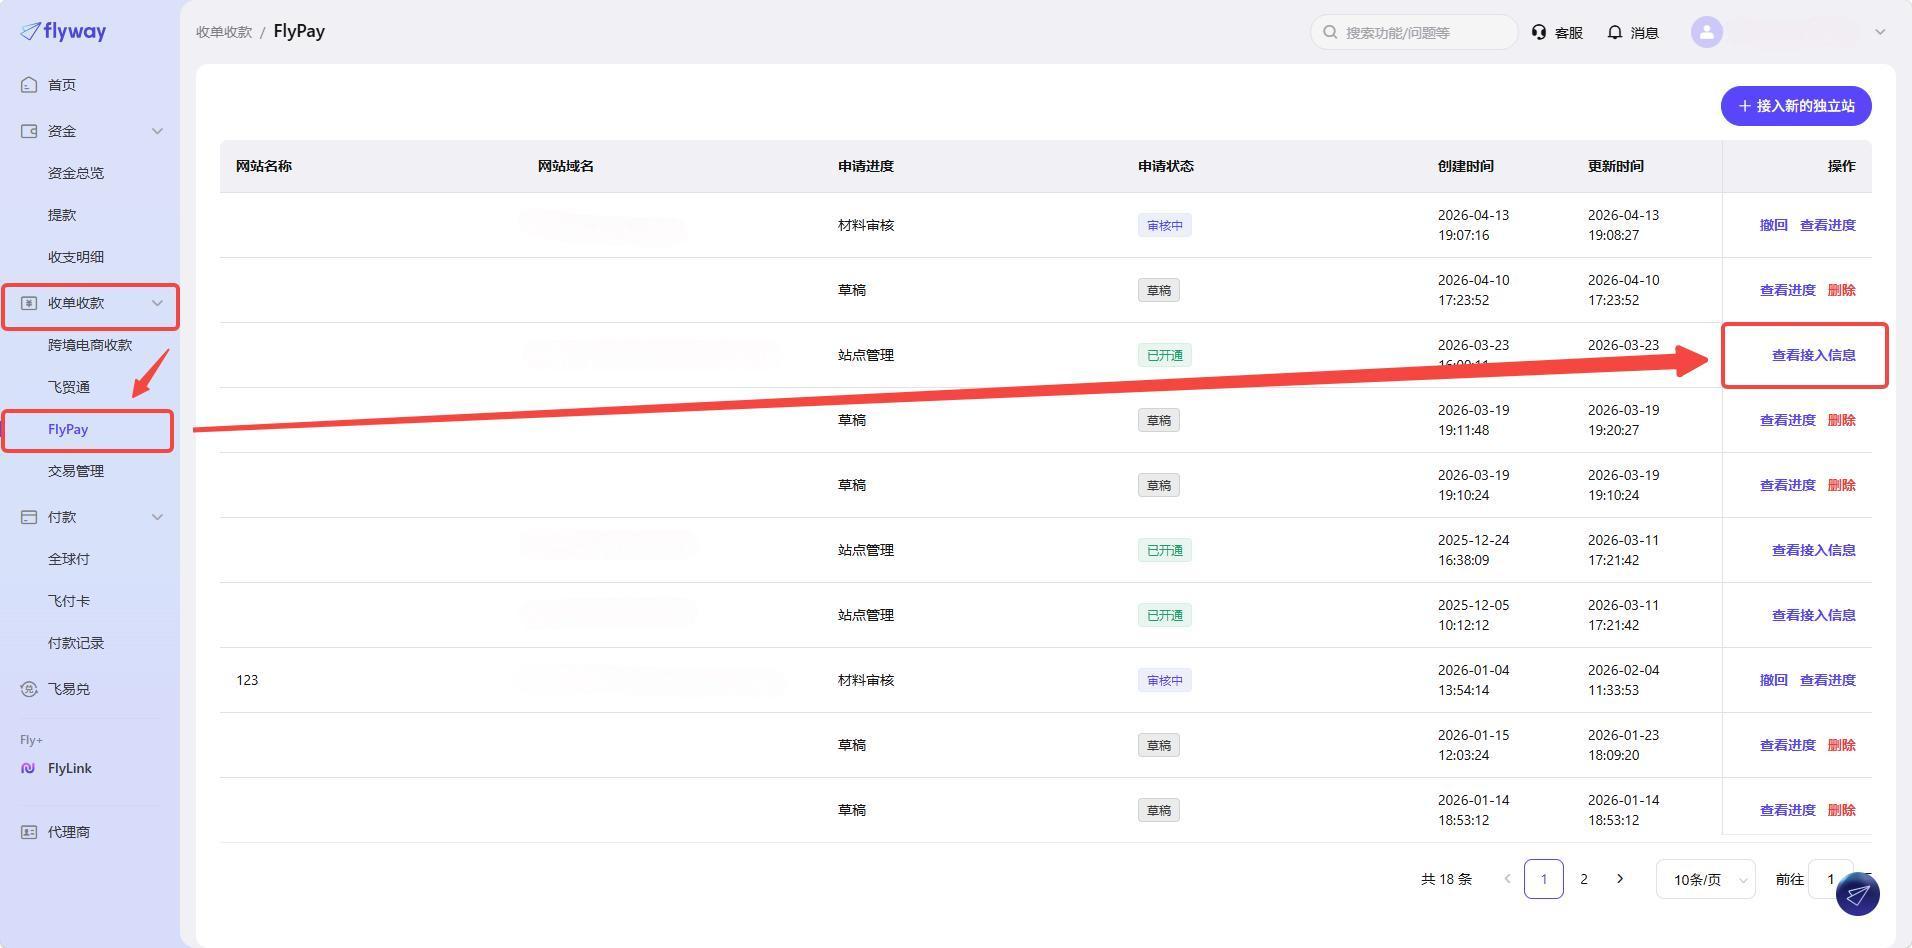Click 查看接入信息 for 2025-12-24 row

pos(1814,550)
